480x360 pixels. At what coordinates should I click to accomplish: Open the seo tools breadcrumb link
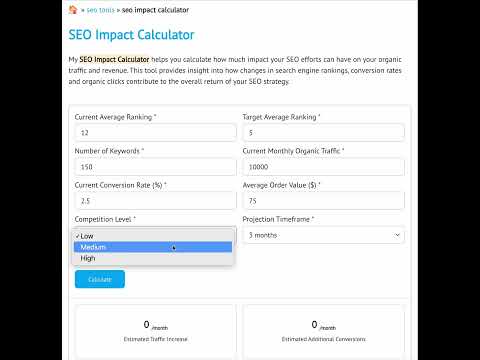coord(100,10)
